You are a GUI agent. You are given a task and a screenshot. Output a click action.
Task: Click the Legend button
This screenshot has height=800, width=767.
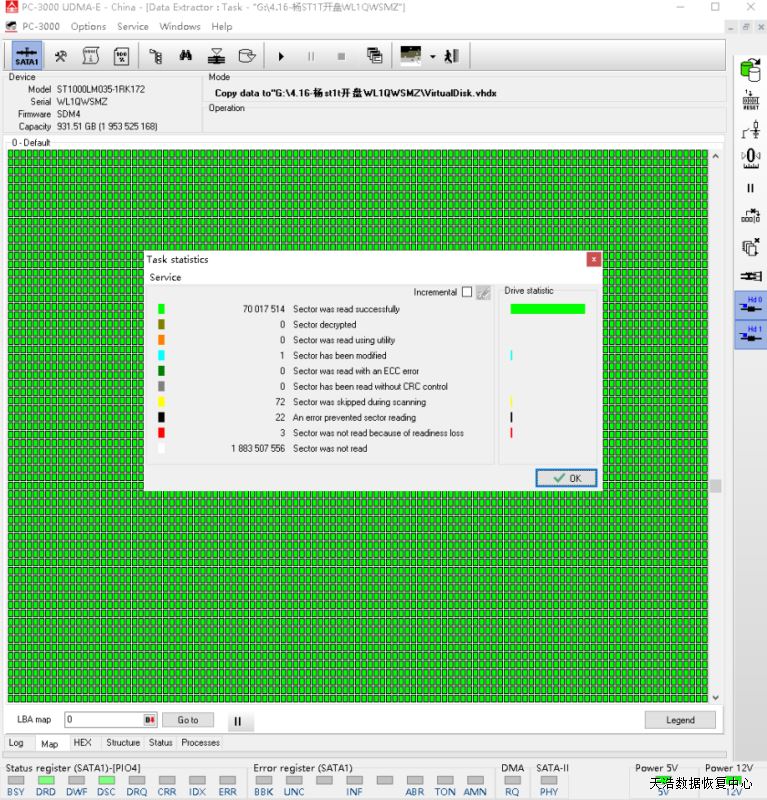680,720
